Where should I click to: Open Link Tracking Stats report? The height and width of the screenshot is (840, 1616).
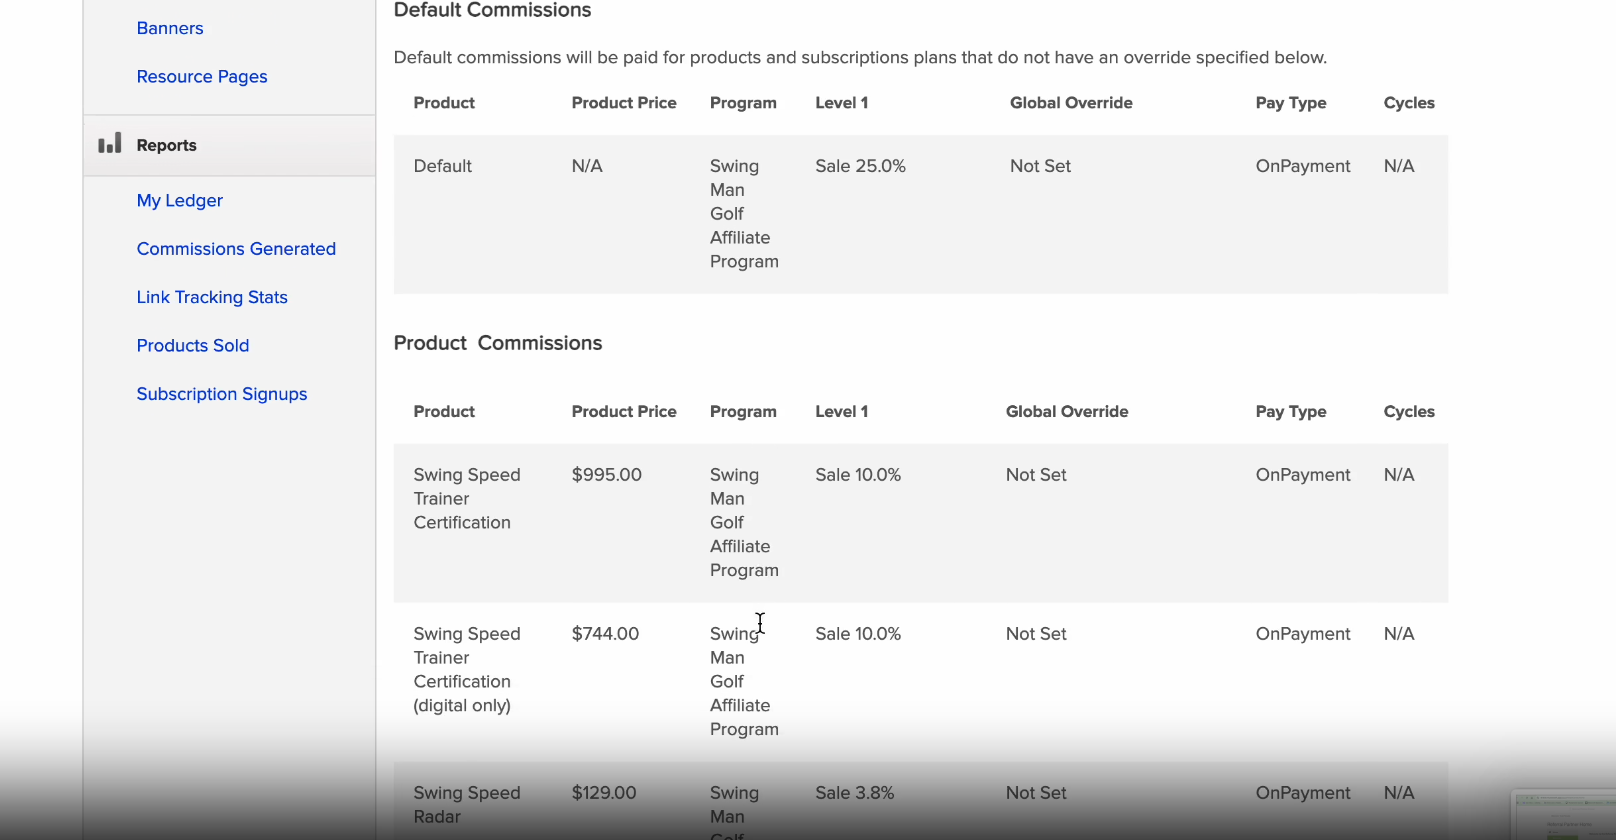(212, 297)
